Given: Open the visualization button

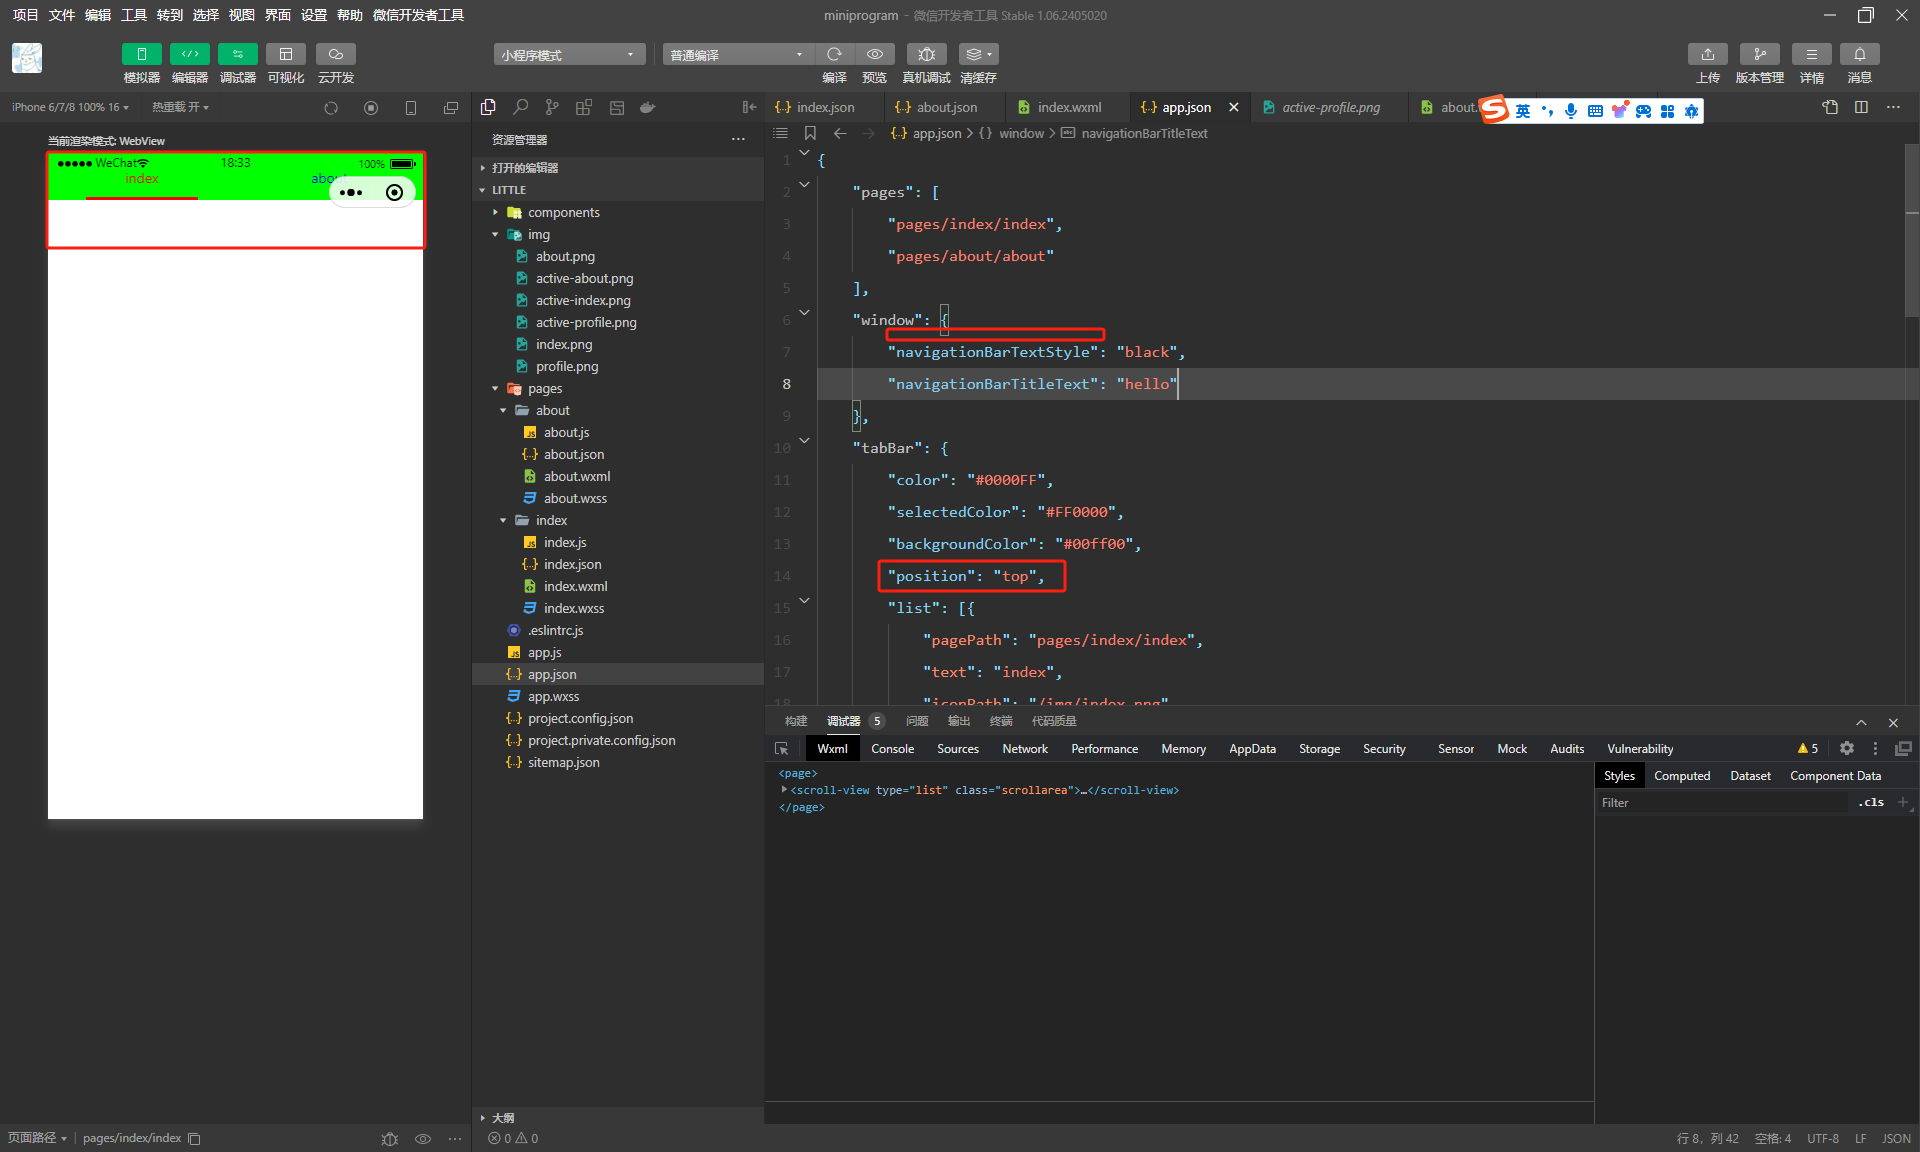Looking at the screenshot, I should click(x=286, y=54).
